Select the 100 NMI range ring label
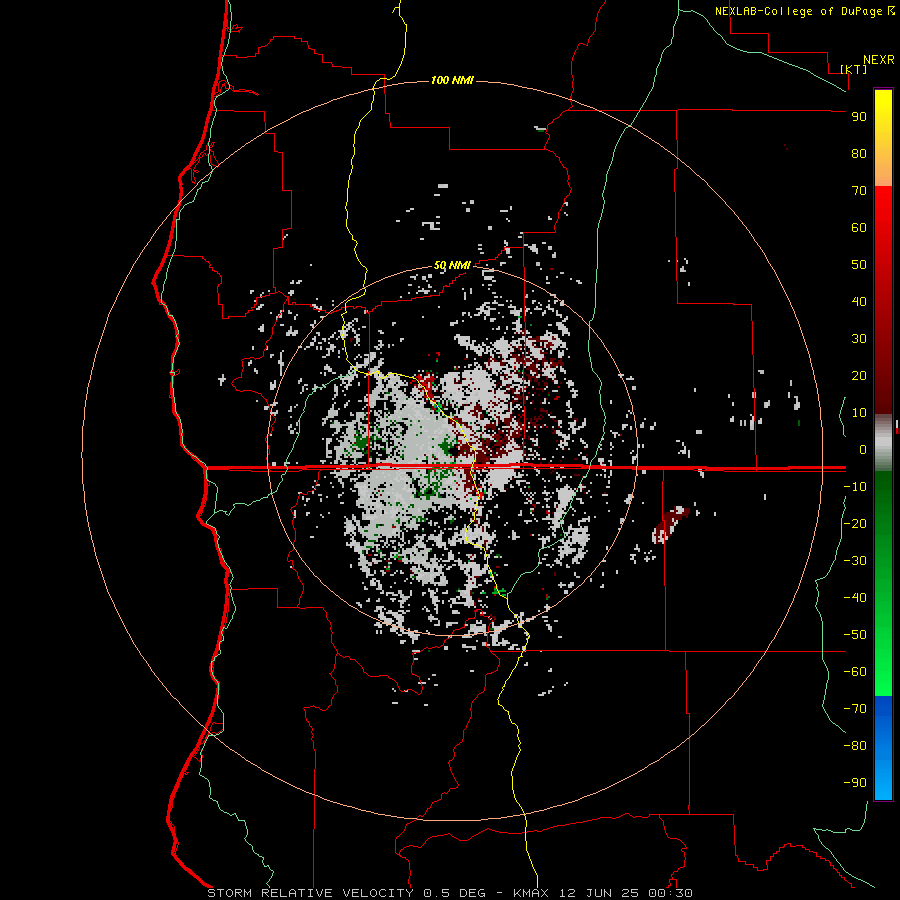Viewport: 900px width, 900px height. coord(452,80)
